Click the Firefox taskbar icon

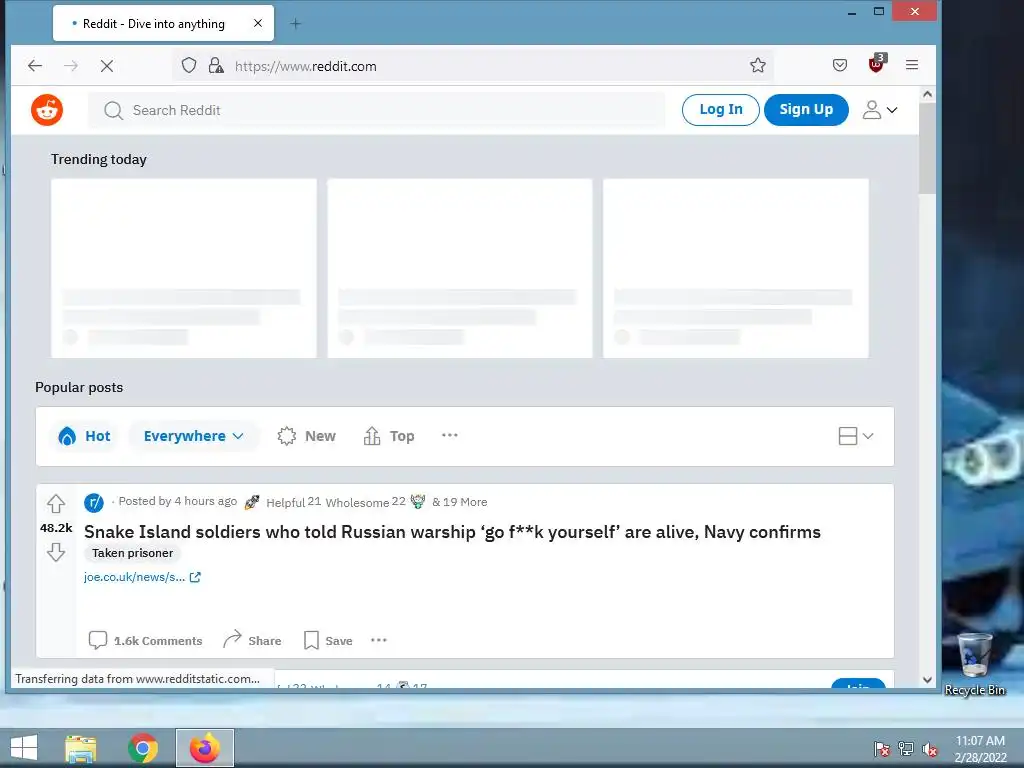click(205, 748)
